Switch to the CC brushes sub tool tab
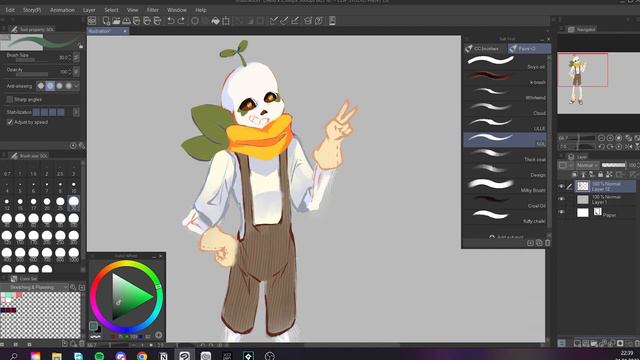Image resolution: width=640 pixels, height=360 pixels. pos(485,49)
